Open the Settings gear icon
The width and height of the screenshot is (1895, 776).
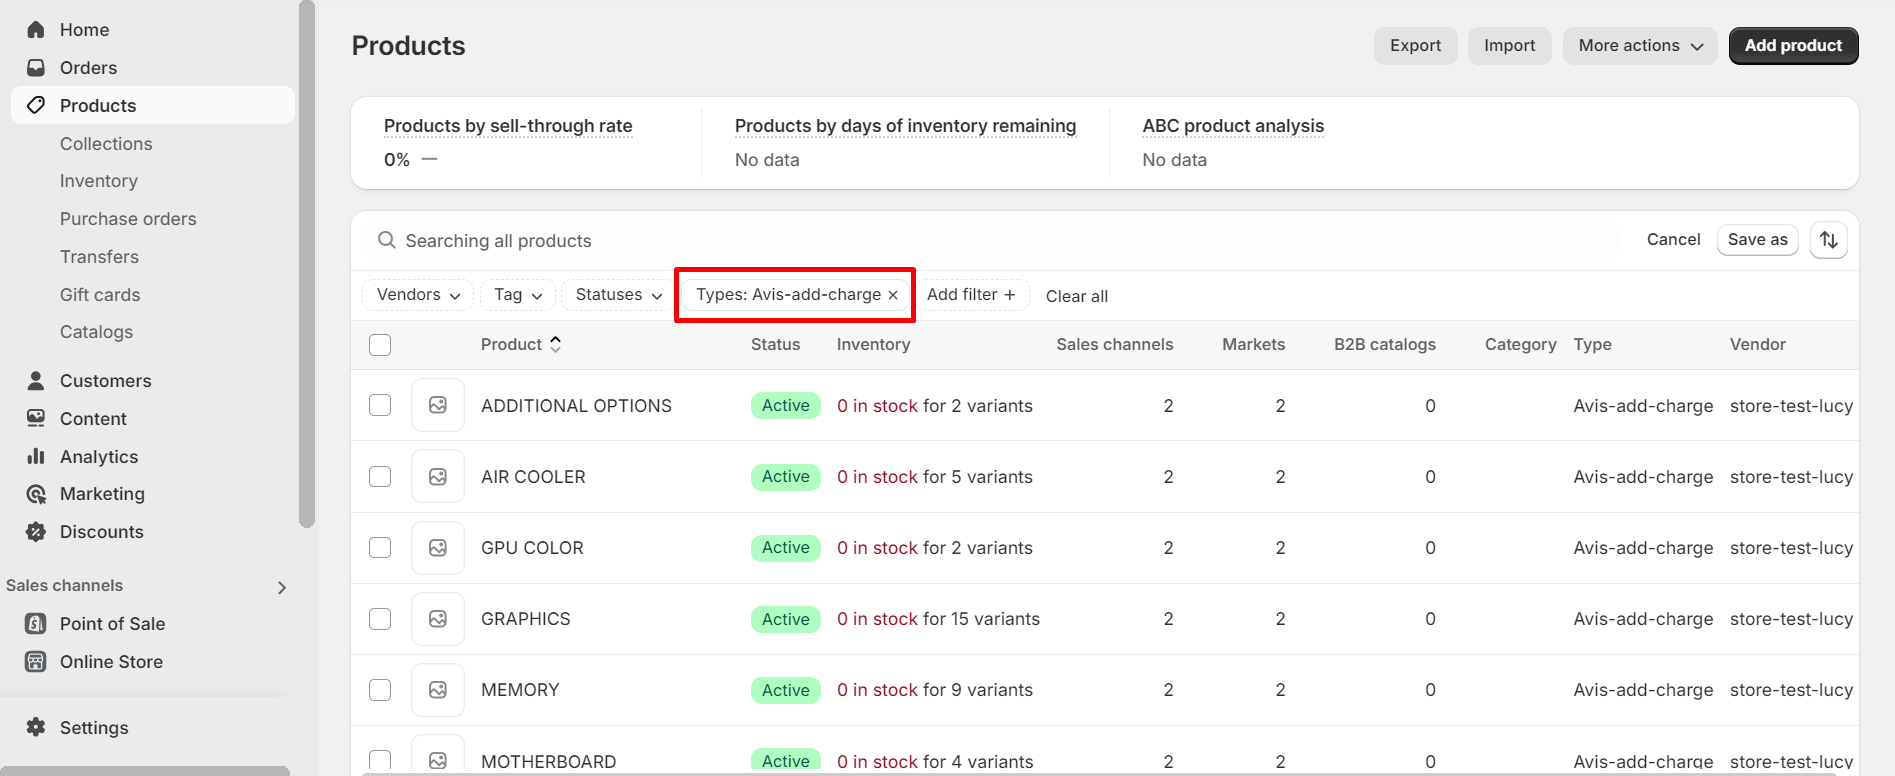tap(36, 728)
